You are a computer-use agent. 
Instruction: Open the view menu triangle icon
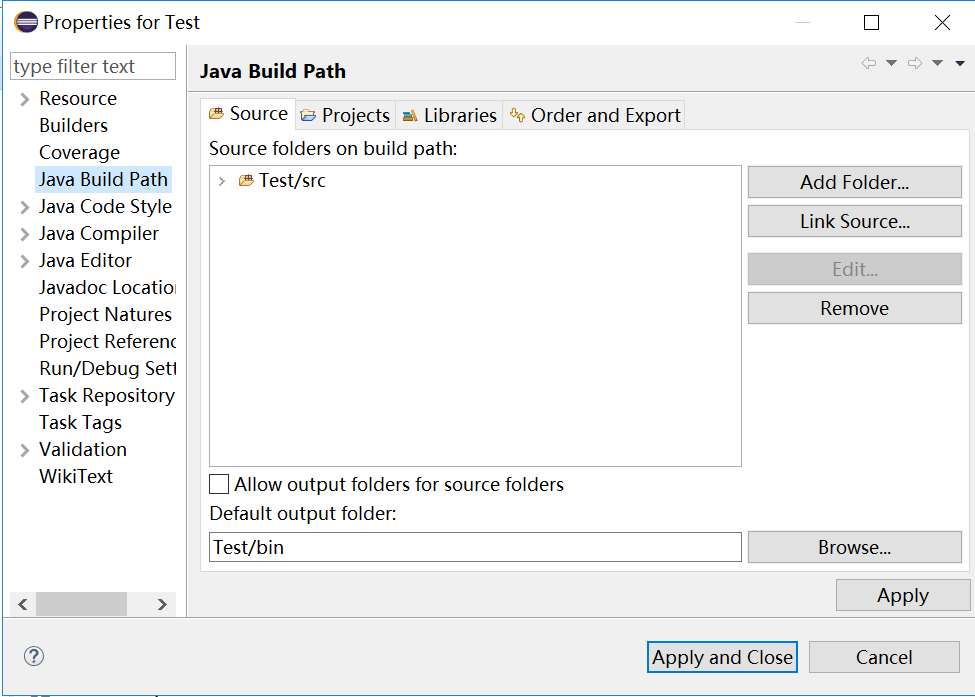(960, 63)
